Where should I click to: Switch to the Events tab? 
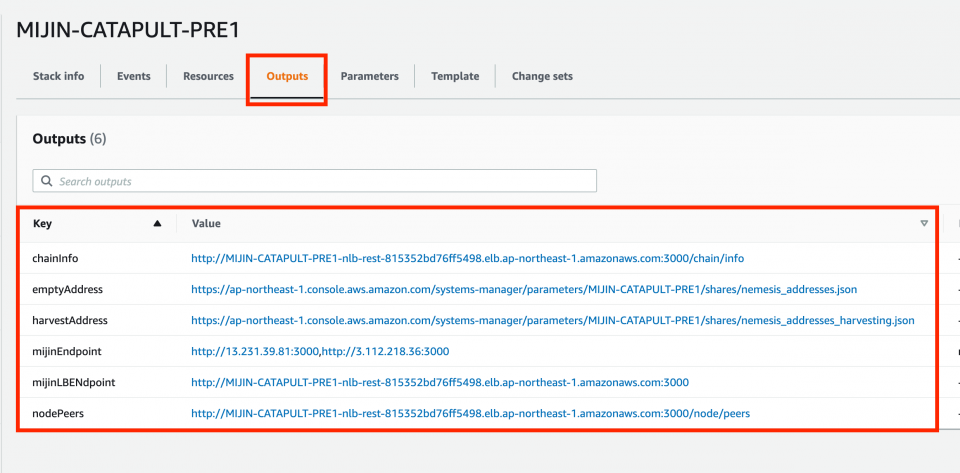point(133,76)
